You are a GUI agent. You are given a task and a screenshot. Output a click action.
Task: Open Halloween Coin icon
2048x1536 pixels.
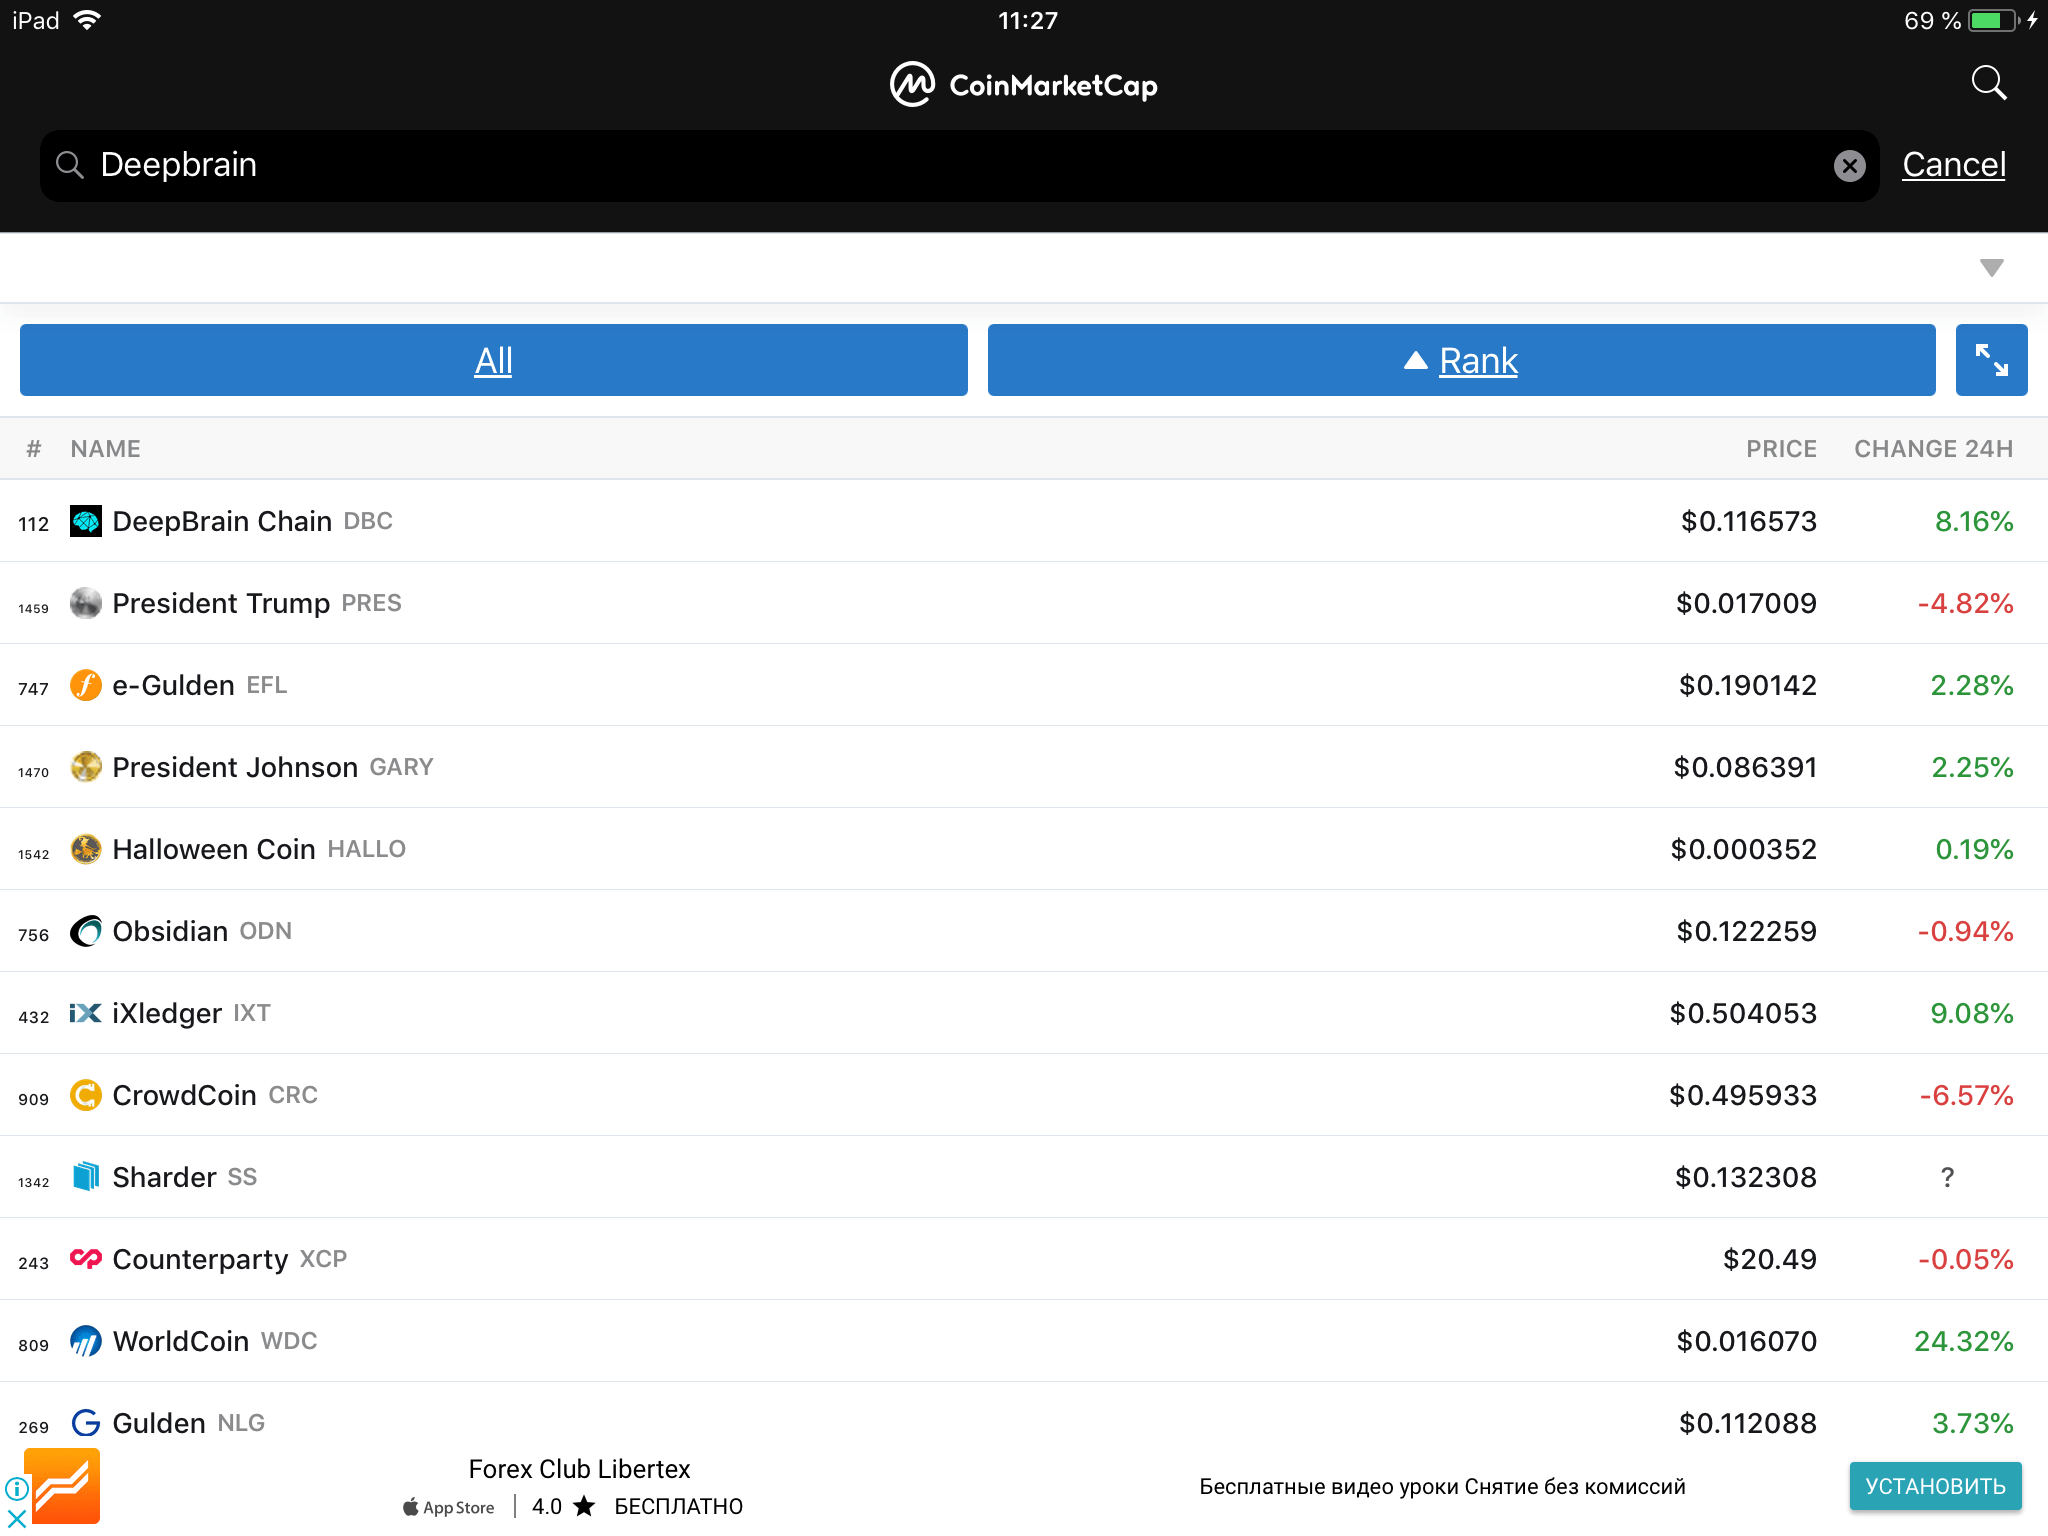86,849
